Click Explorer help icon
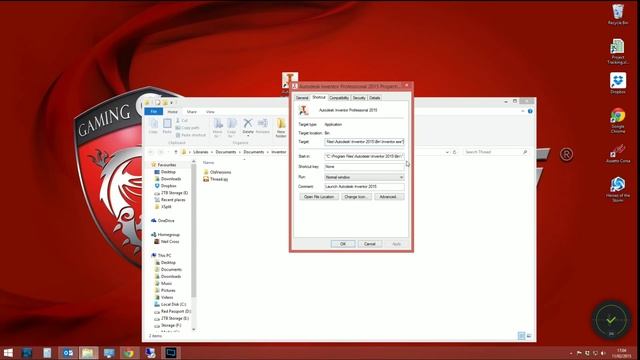The width and height of the screenshot is (640, 360). click(530, 111)
